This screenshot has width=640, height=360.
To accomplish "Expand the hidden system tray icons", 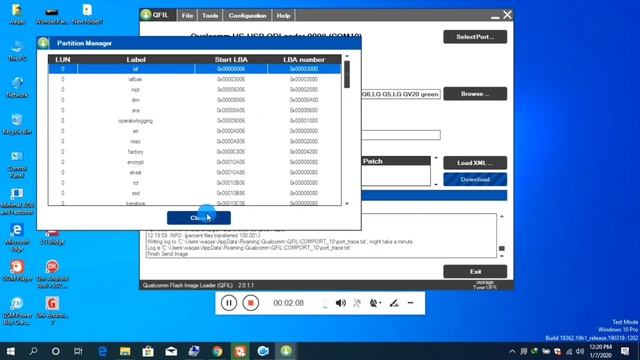I will tap(512, 351).
